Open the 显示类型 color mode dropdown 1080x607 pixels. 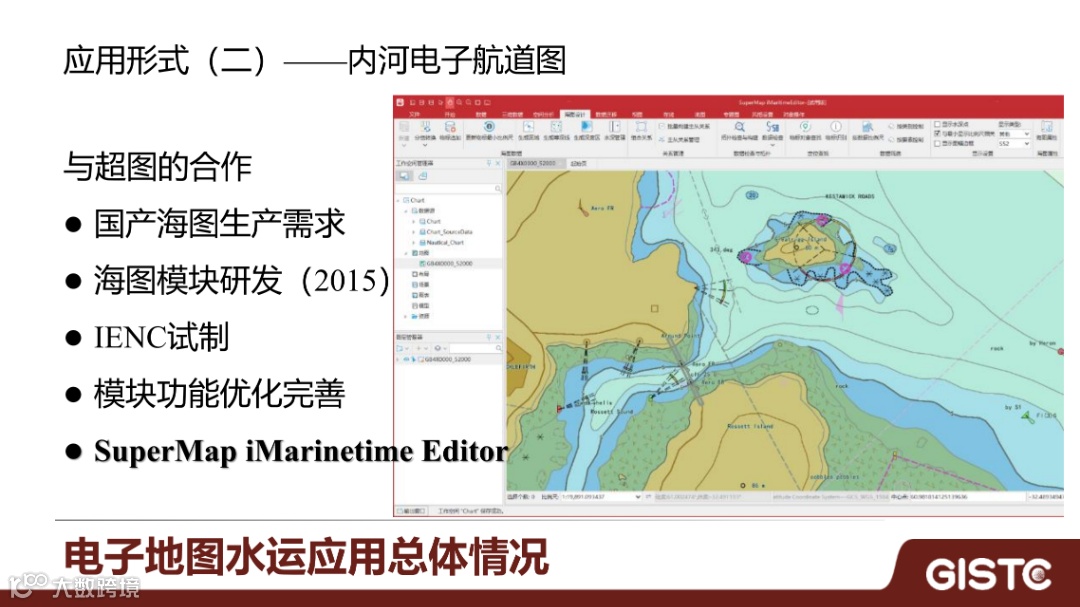click(1014, 134)
